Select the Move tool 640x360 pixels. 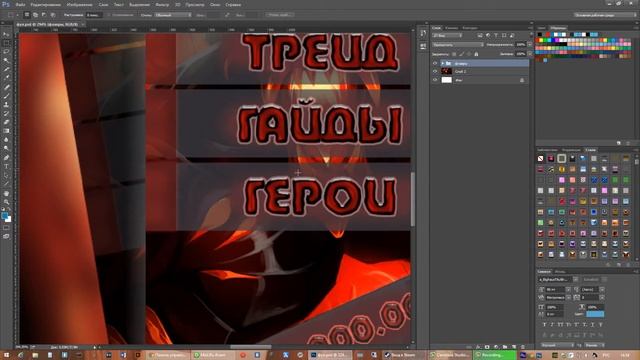click(x=6, y=34)
